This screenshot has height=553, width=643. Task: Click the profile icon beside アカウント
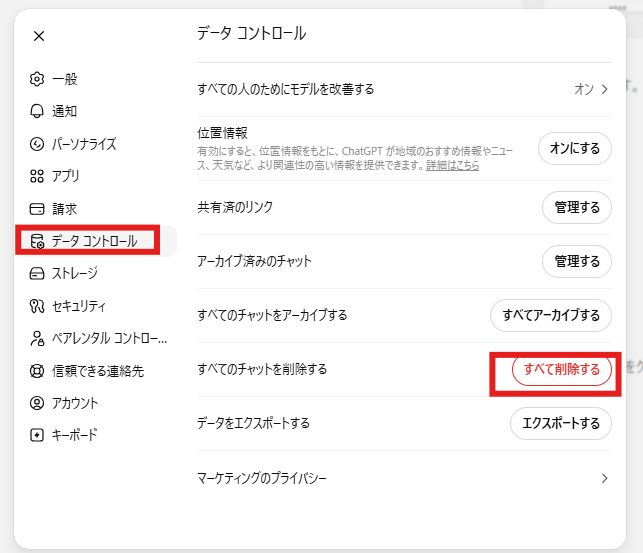tap(37, 403)
